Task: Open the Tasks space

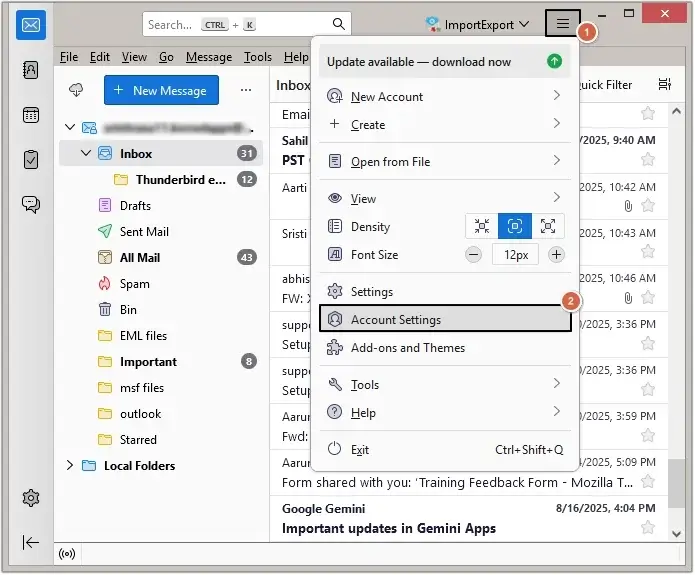Action: pos(31,160)
